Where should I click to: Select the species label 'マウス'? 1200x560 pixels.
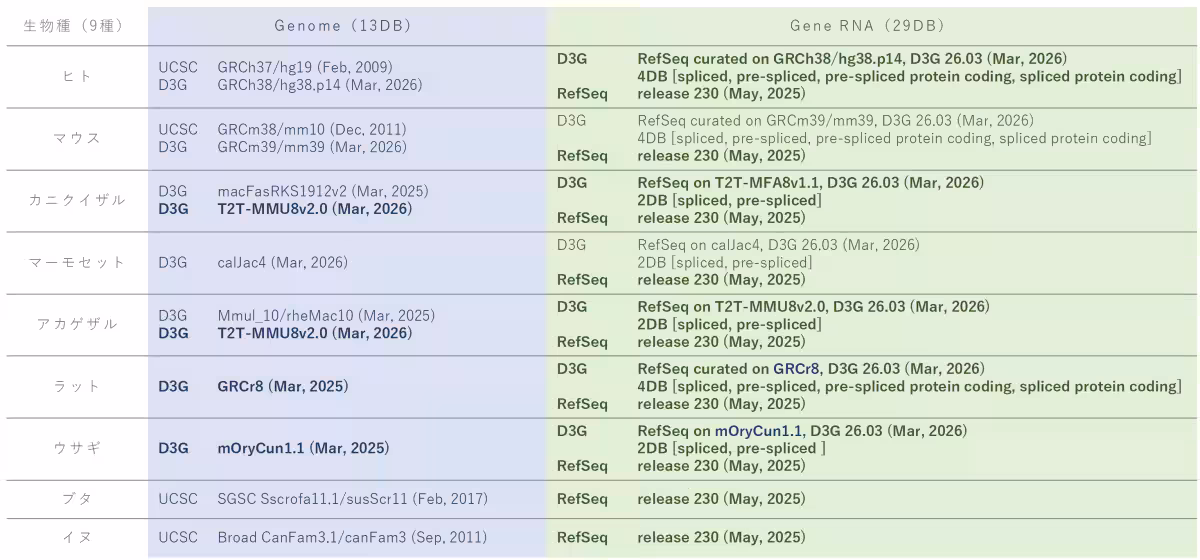pyautogui.click(x=77, y=138)
